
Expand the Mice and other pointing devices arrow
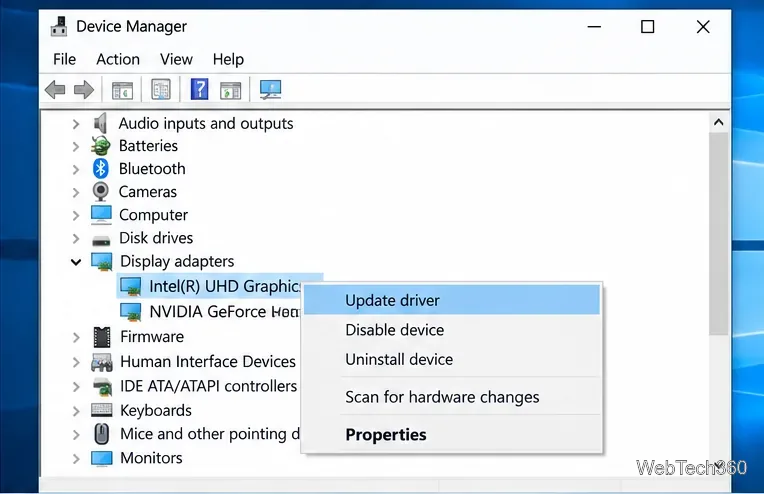click(76, 434)
